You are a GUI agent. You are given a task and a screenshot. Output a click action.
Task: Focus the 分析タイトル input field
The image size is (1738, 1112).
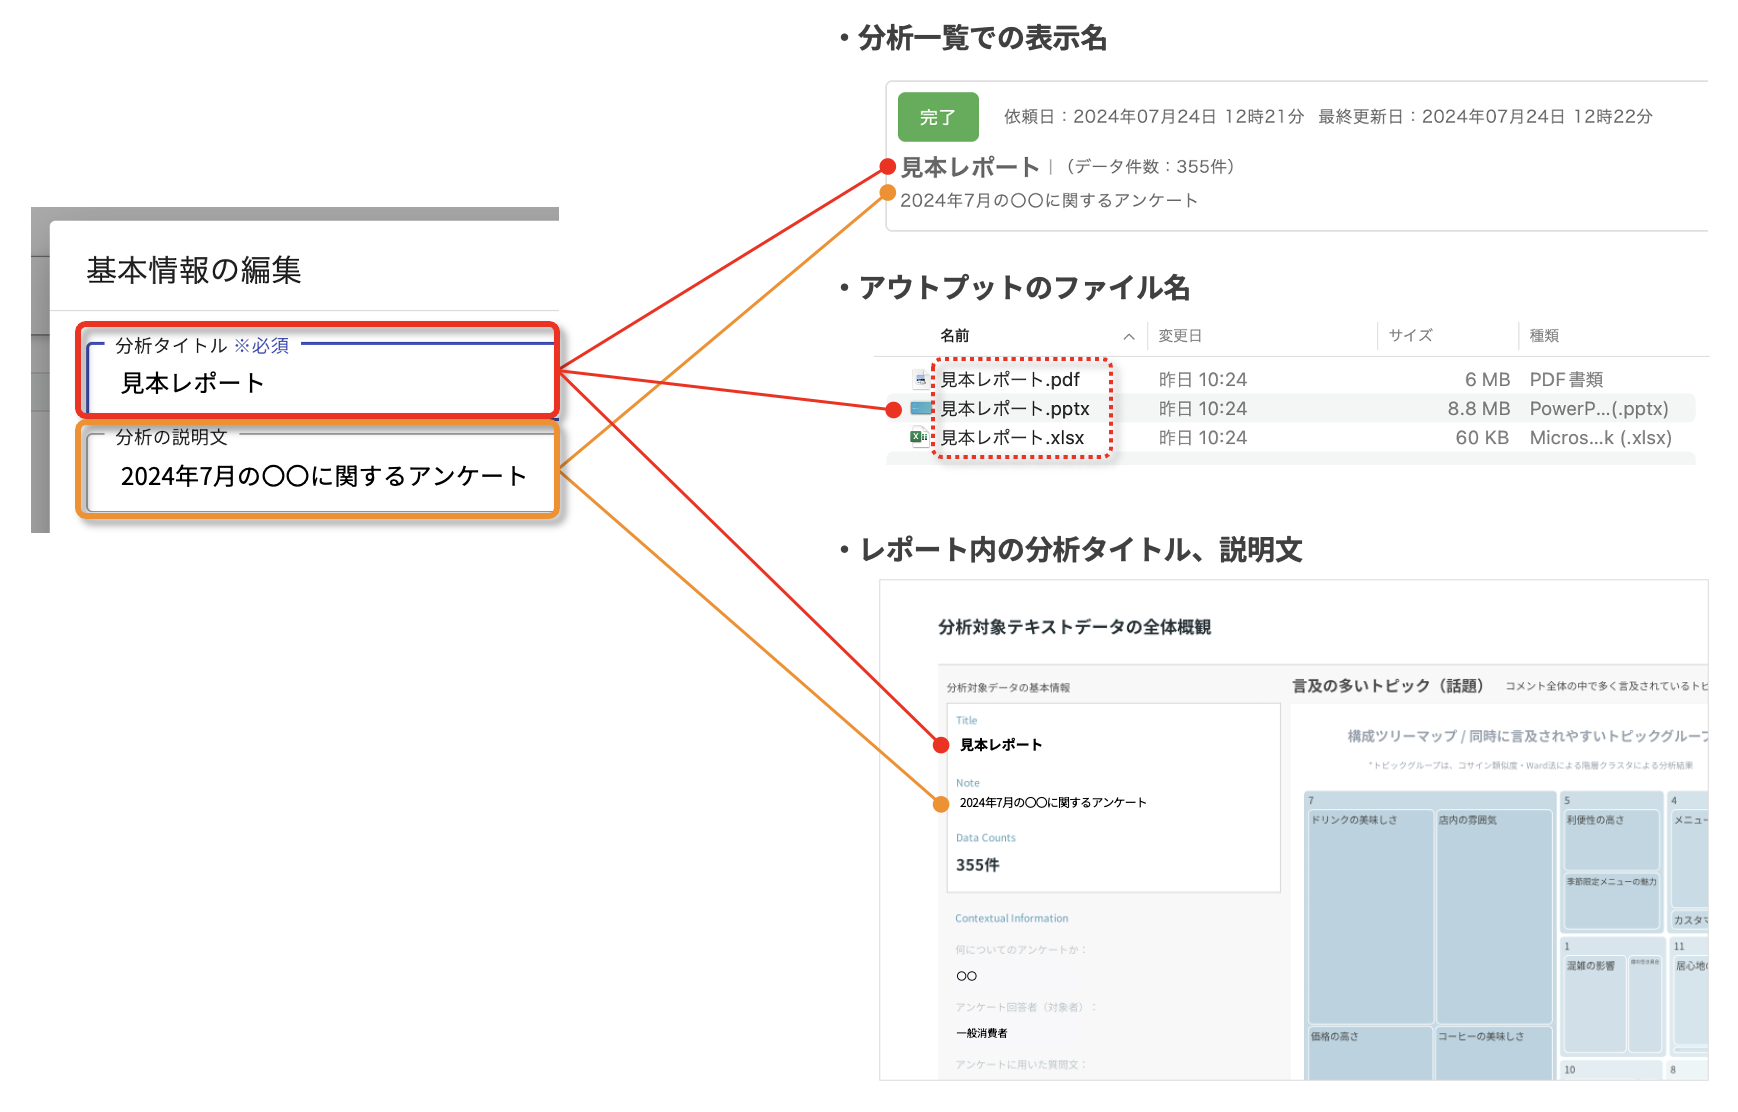point(320,383)
